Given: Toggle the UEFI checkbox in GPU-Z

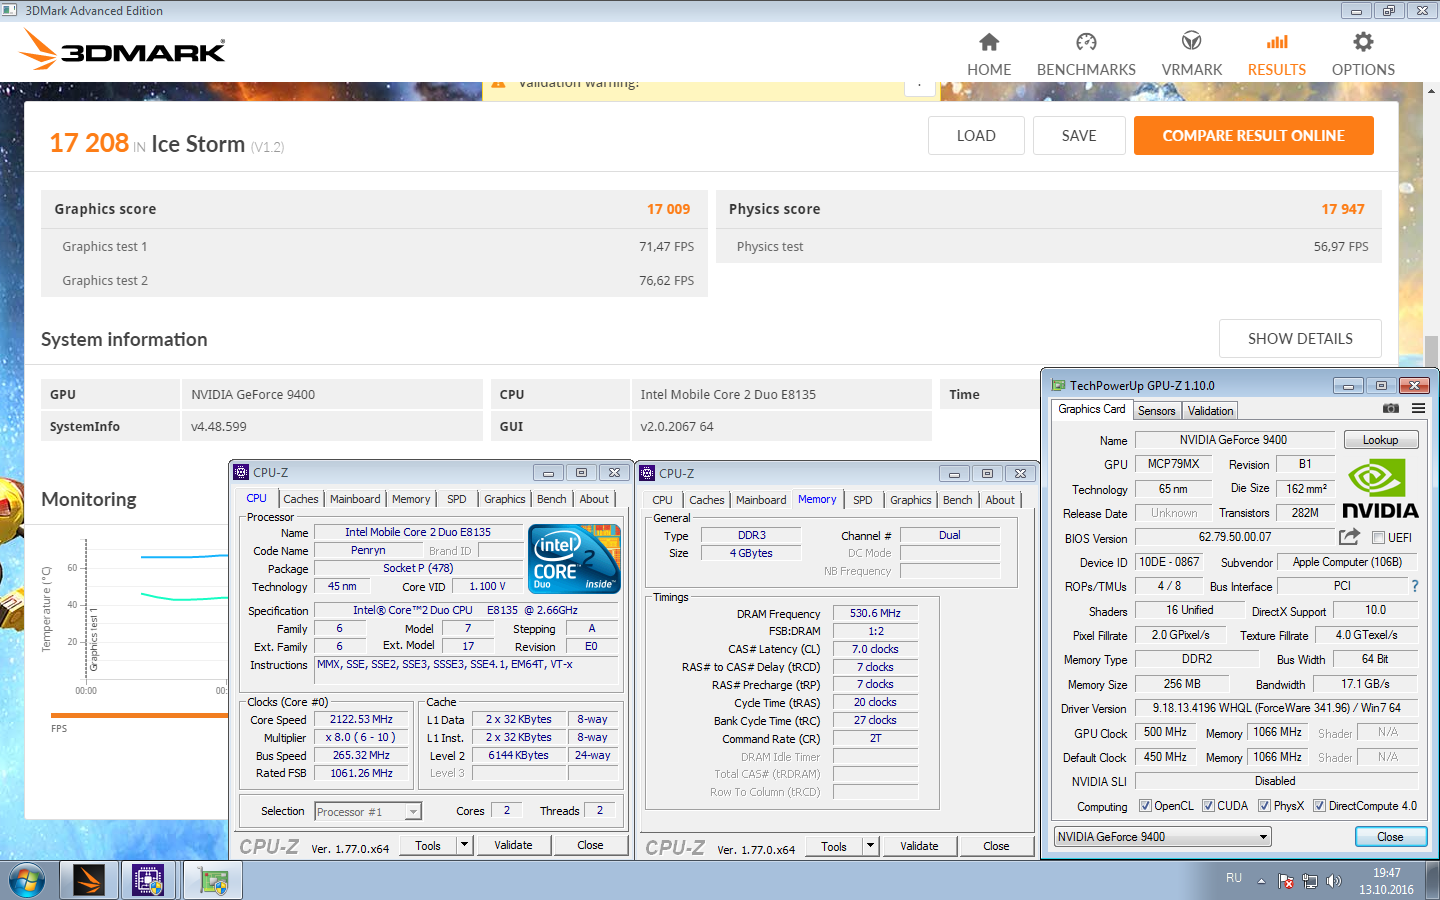Looking at the screenshot, I should (1378, 538).
